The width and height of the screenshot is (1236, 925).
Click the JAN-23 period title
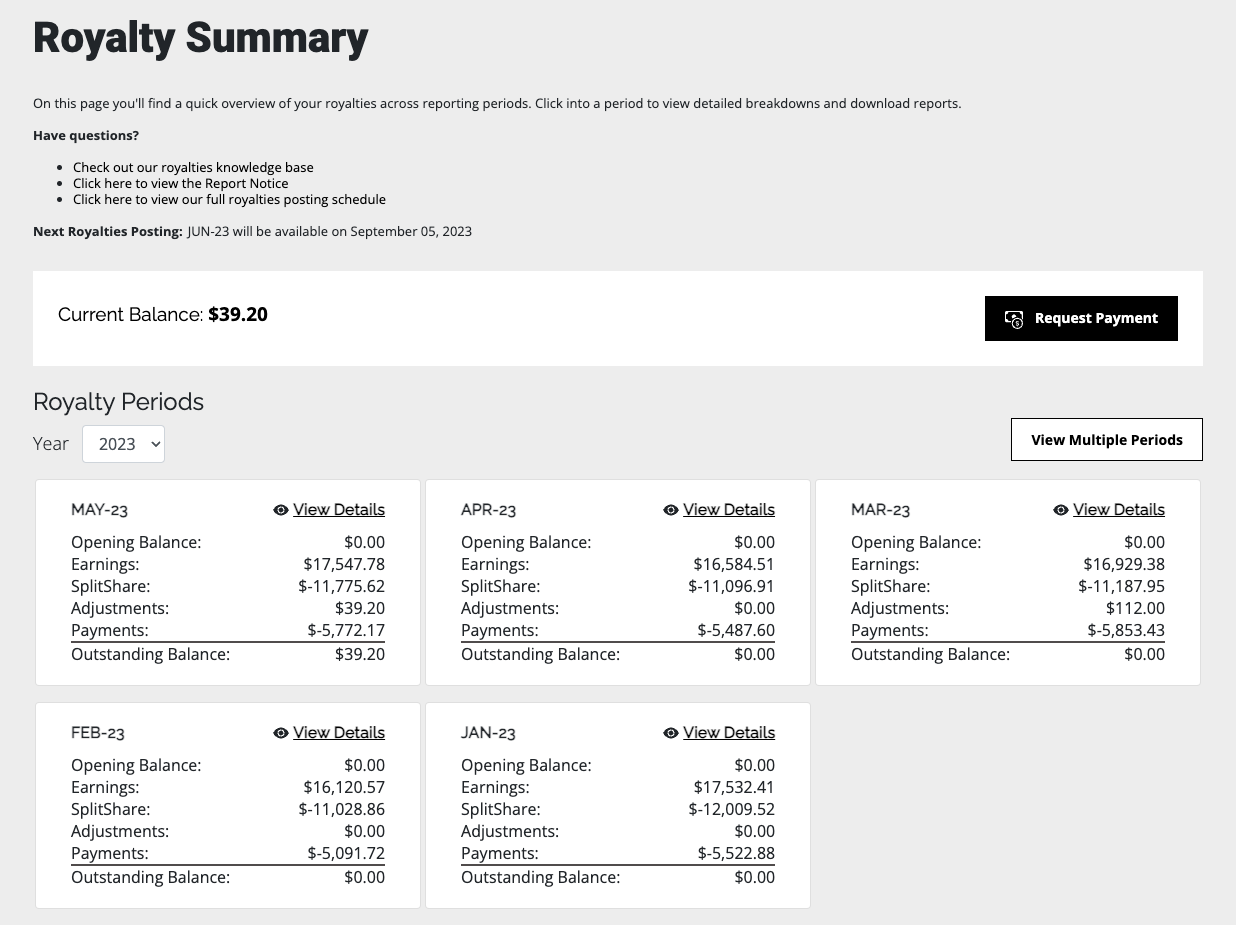pos(489,733)
